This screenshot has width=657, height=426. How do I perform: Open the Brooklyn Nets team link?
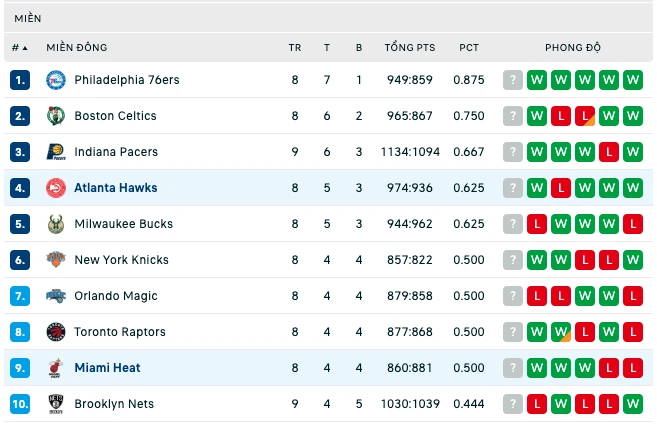click(x=114, y=404)
